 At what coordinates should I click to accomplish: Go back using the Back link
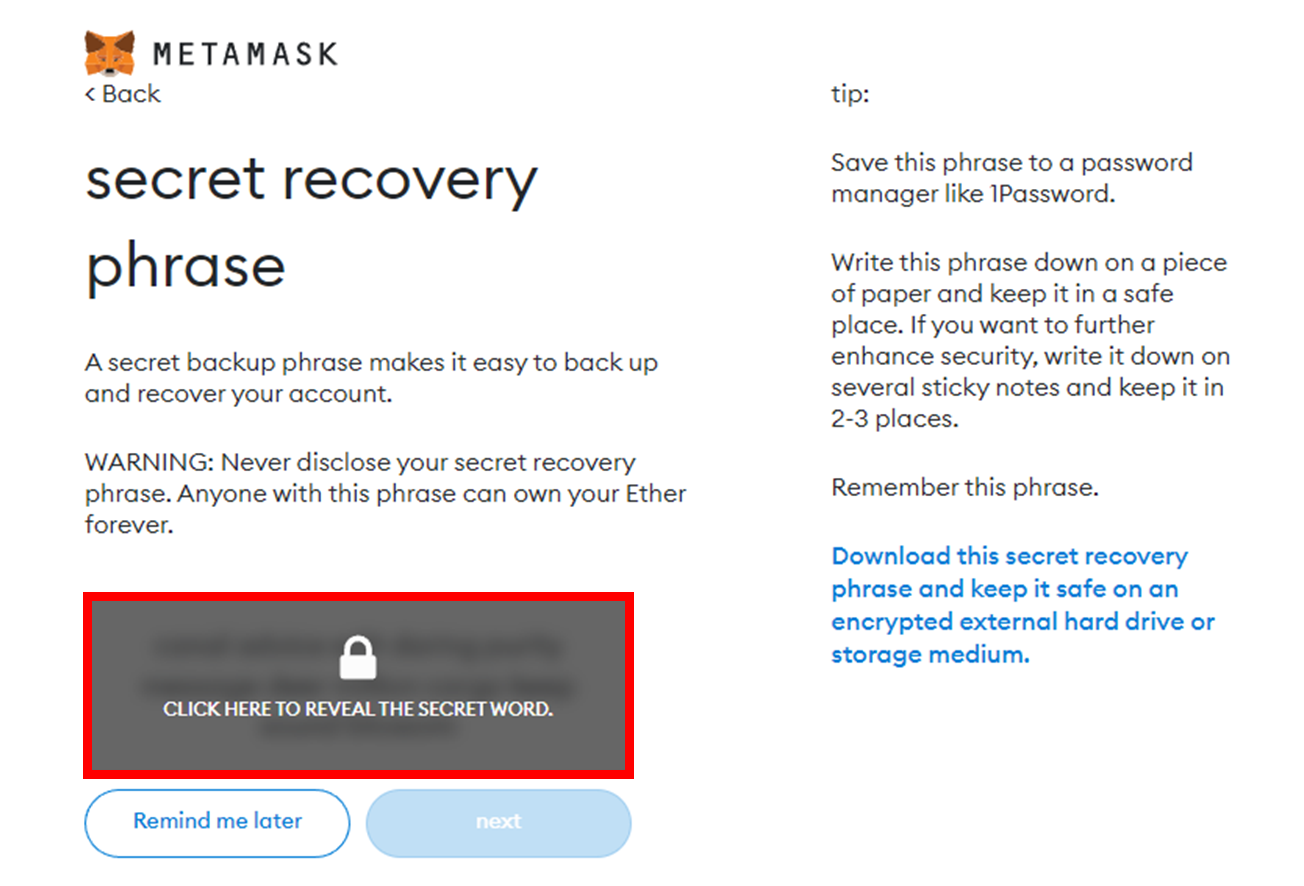[130, 94]
